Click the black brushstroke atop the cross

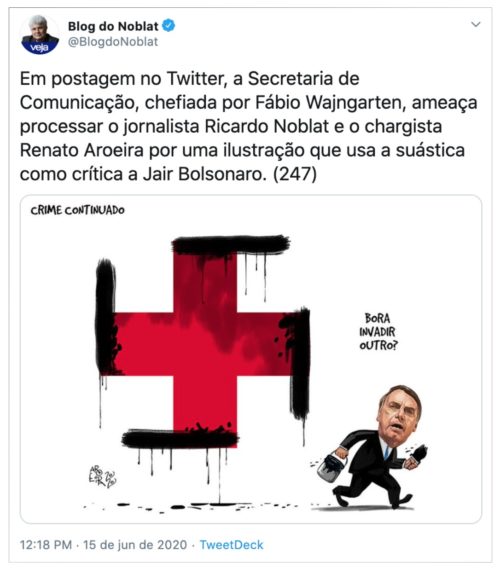pos(231,245)
